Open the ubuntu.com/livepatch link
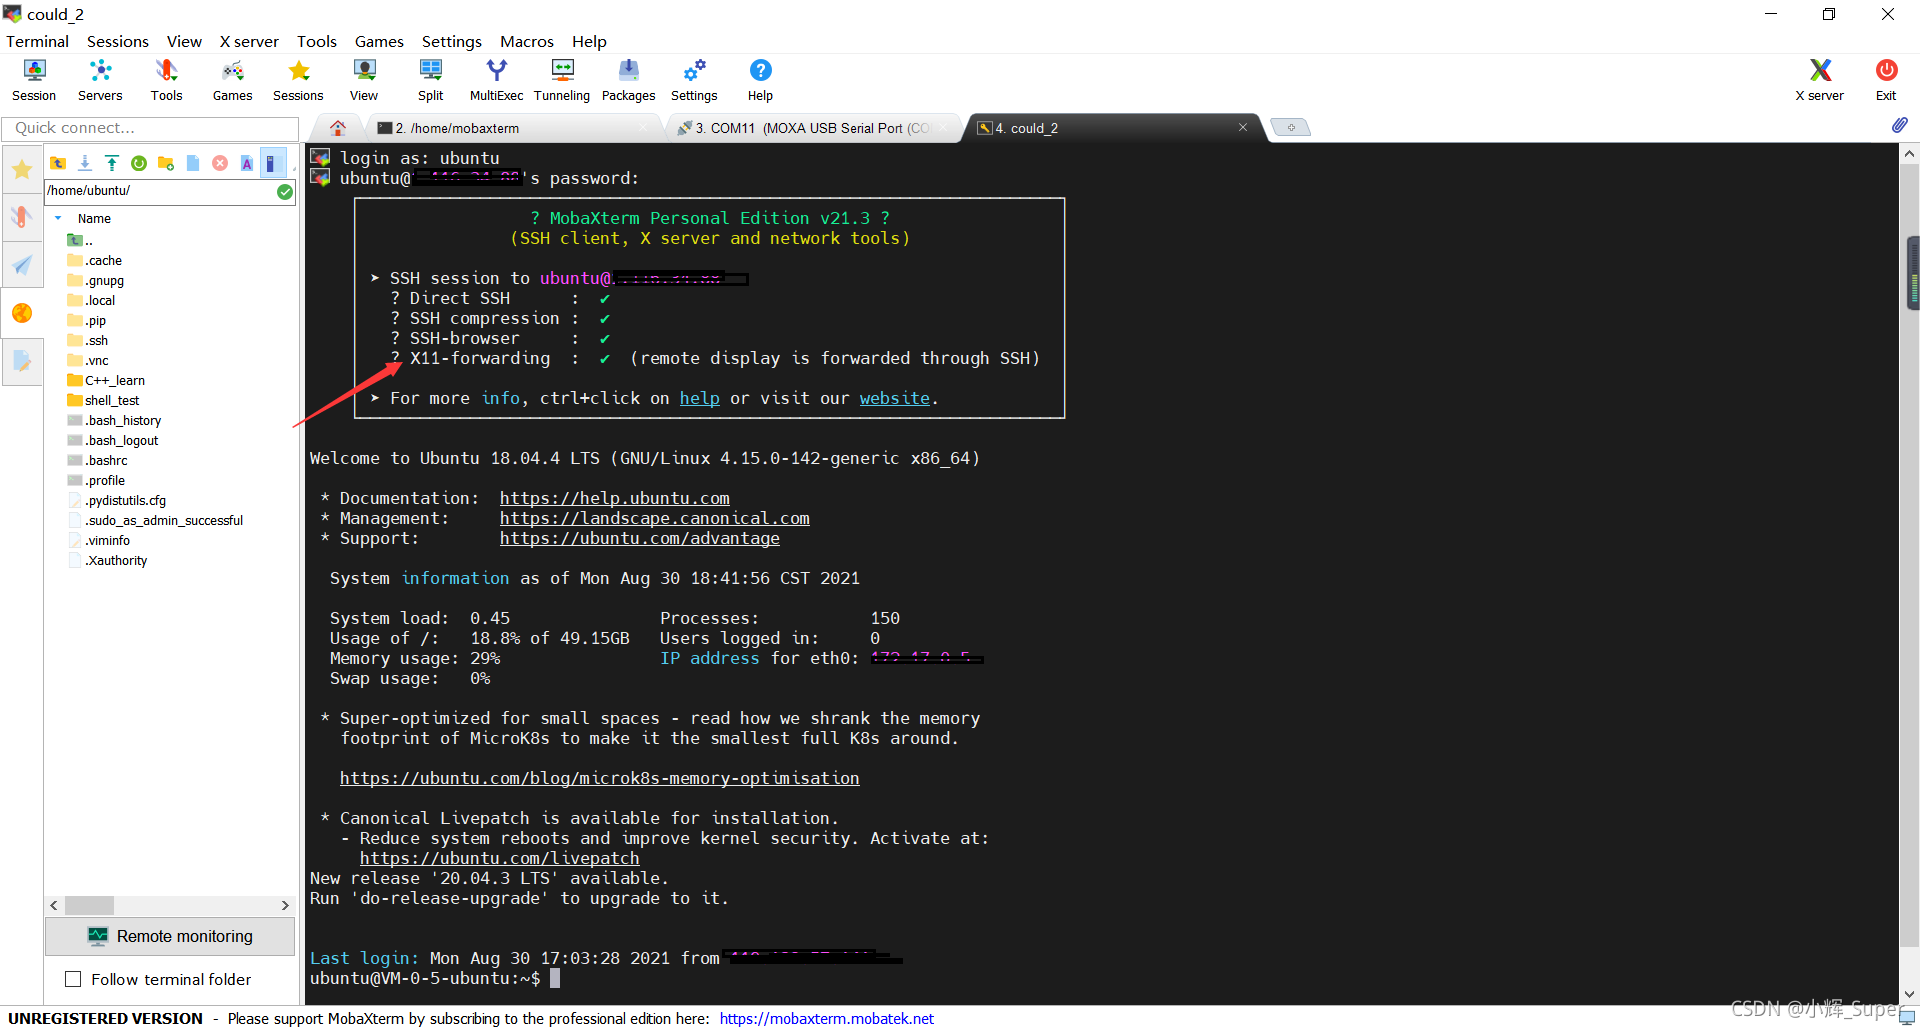The width and height of the screenshot is (1920, 1030). point(499,858)
